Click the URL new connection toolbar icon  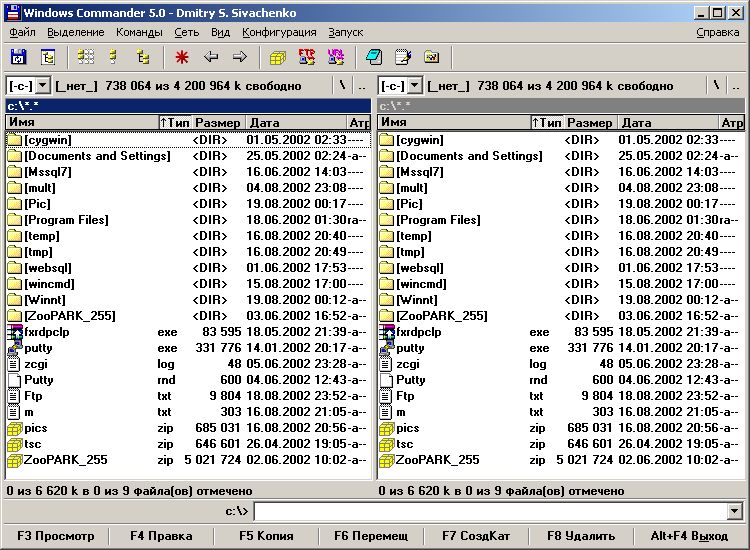click(x=335, y=57)
